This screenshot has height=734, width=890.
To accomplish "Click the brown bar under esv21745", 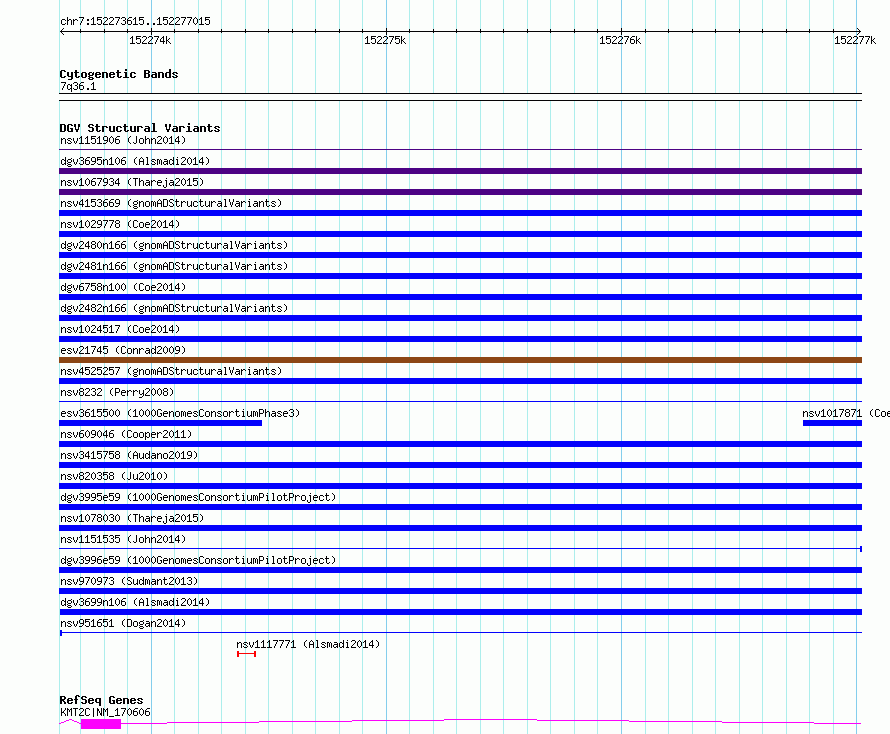I will click(460, 360).
